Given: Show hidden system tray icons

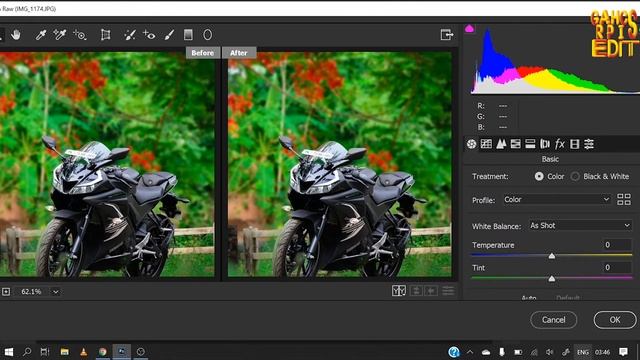Looking at the screenshot, I should 470,352.
